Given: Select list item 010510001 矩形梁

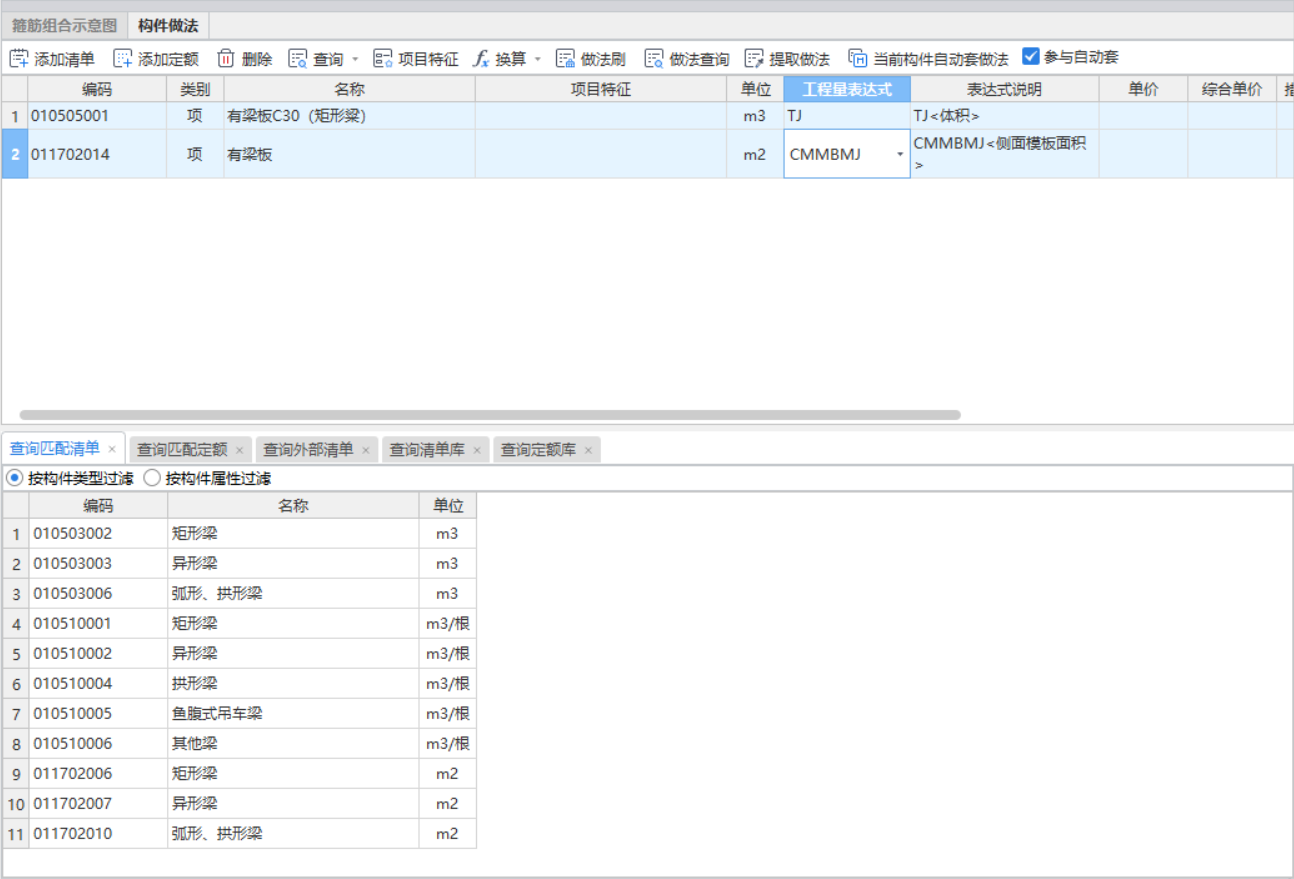Looking at the screenshot, I should click(x=239, y=624).
